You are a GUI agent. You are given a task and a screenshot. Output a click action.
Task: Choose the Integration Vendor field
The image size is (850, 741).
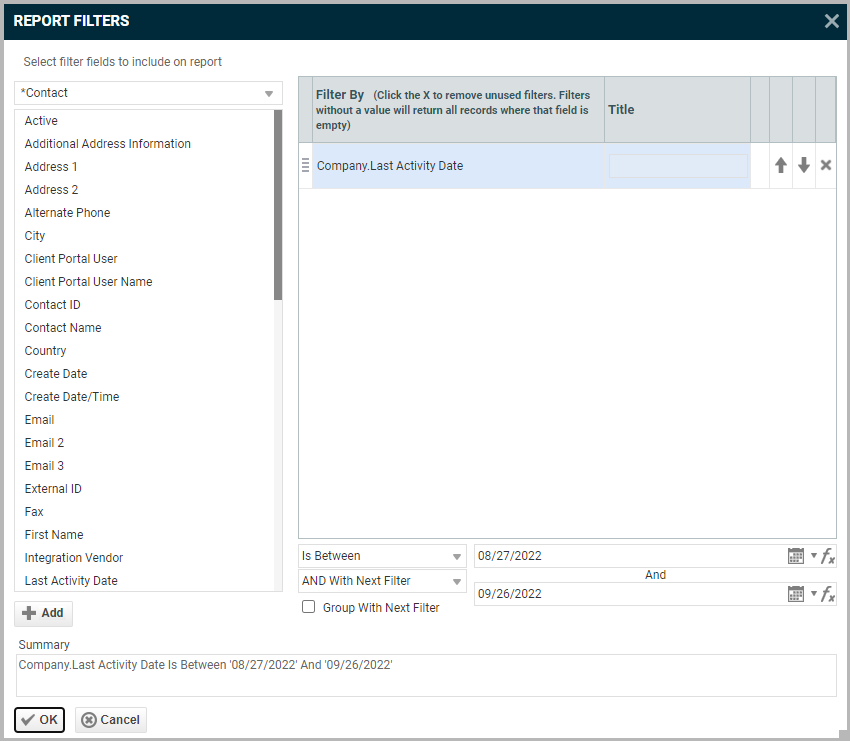74,558
